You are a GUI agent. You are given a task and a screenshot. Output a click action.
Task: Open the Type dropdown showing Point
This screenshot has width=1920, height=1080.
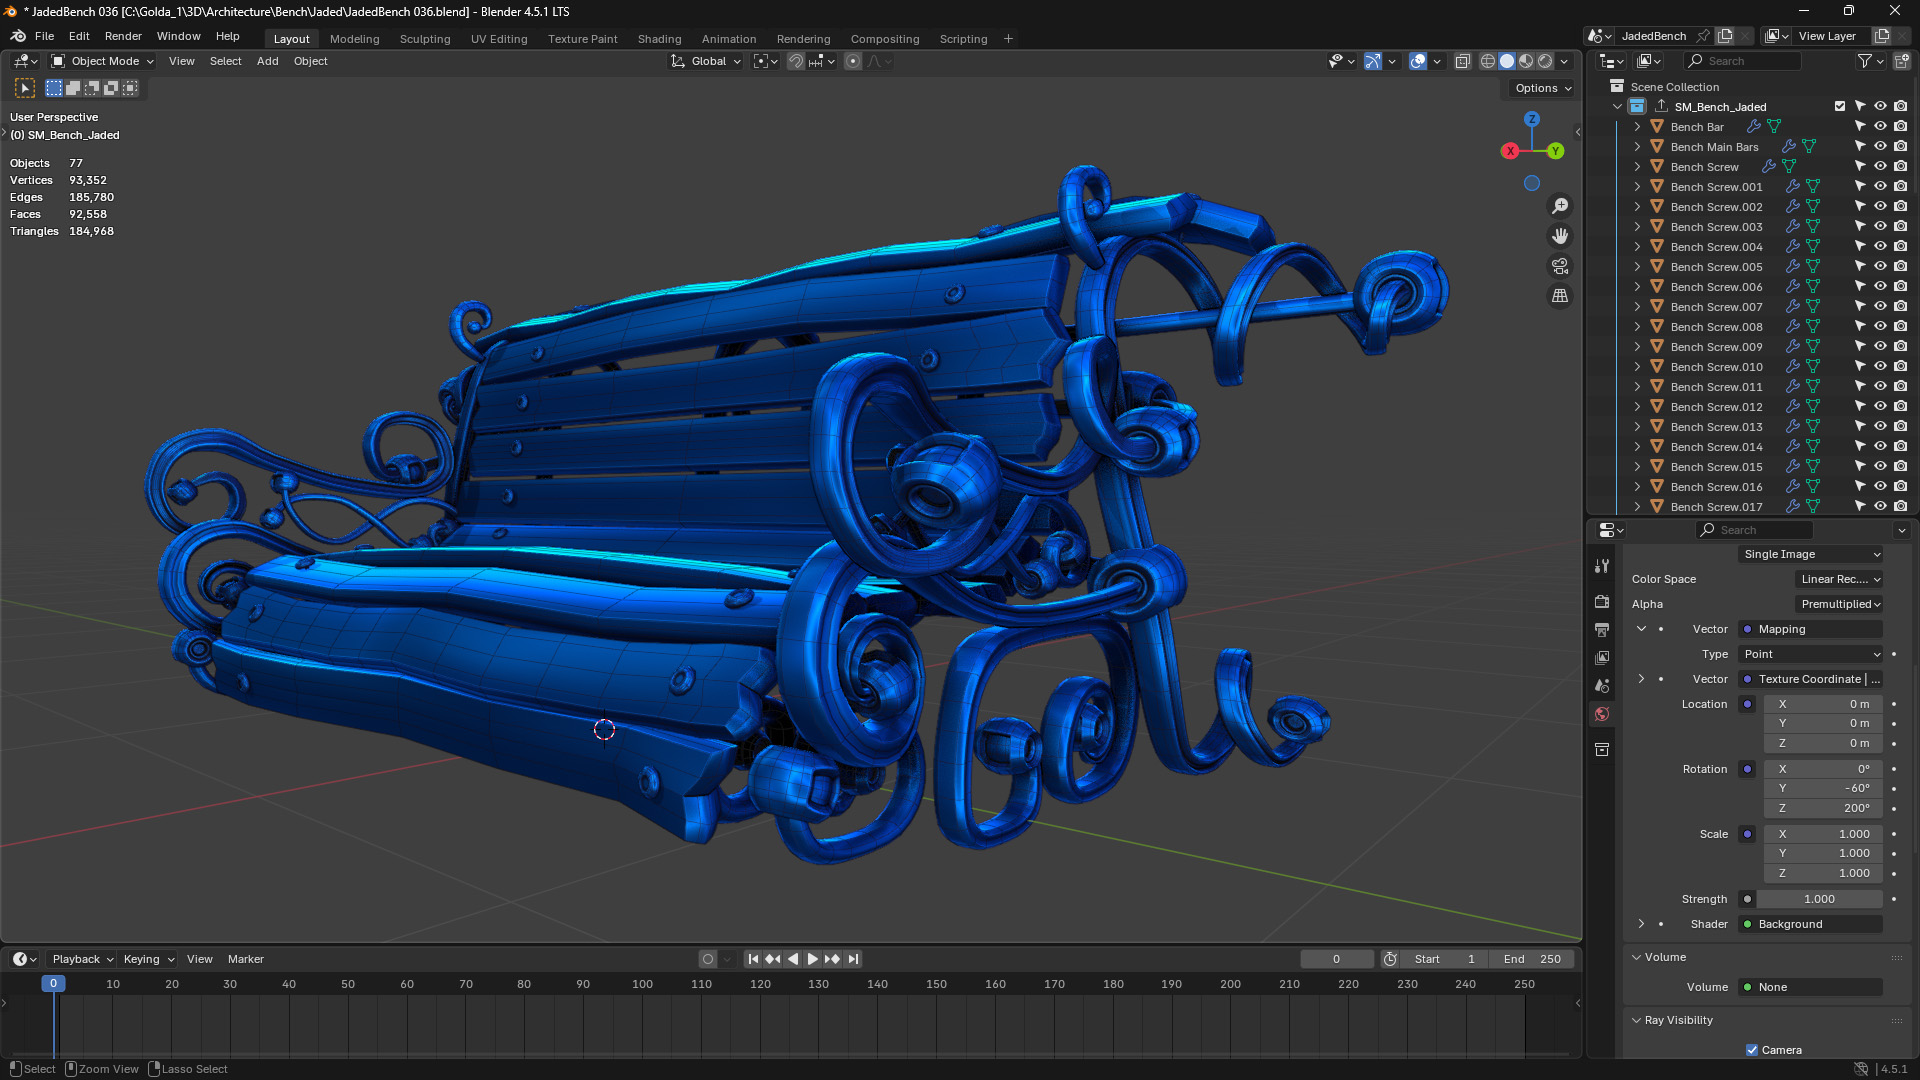(x=1810, y=654)
